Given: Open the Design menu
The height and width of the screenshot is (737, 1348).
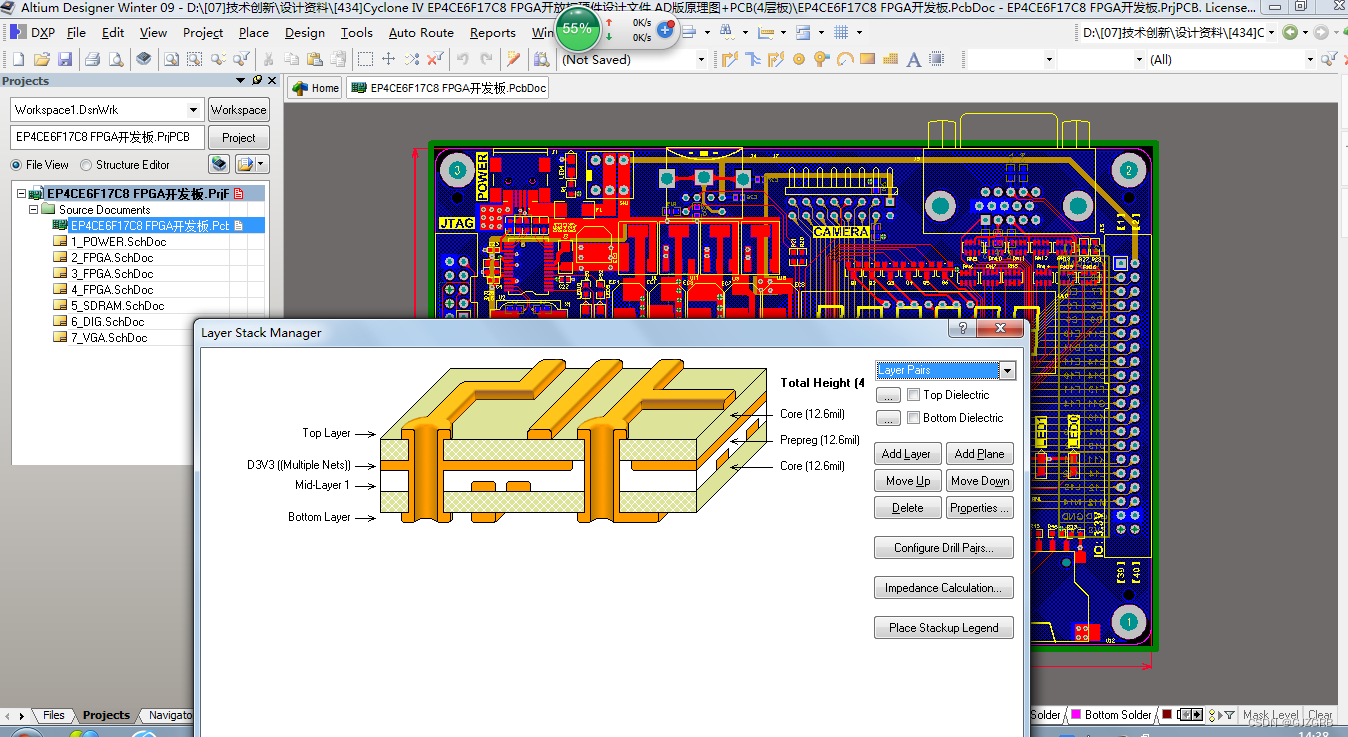Looking at the screenshot, I should click(304, 32).
